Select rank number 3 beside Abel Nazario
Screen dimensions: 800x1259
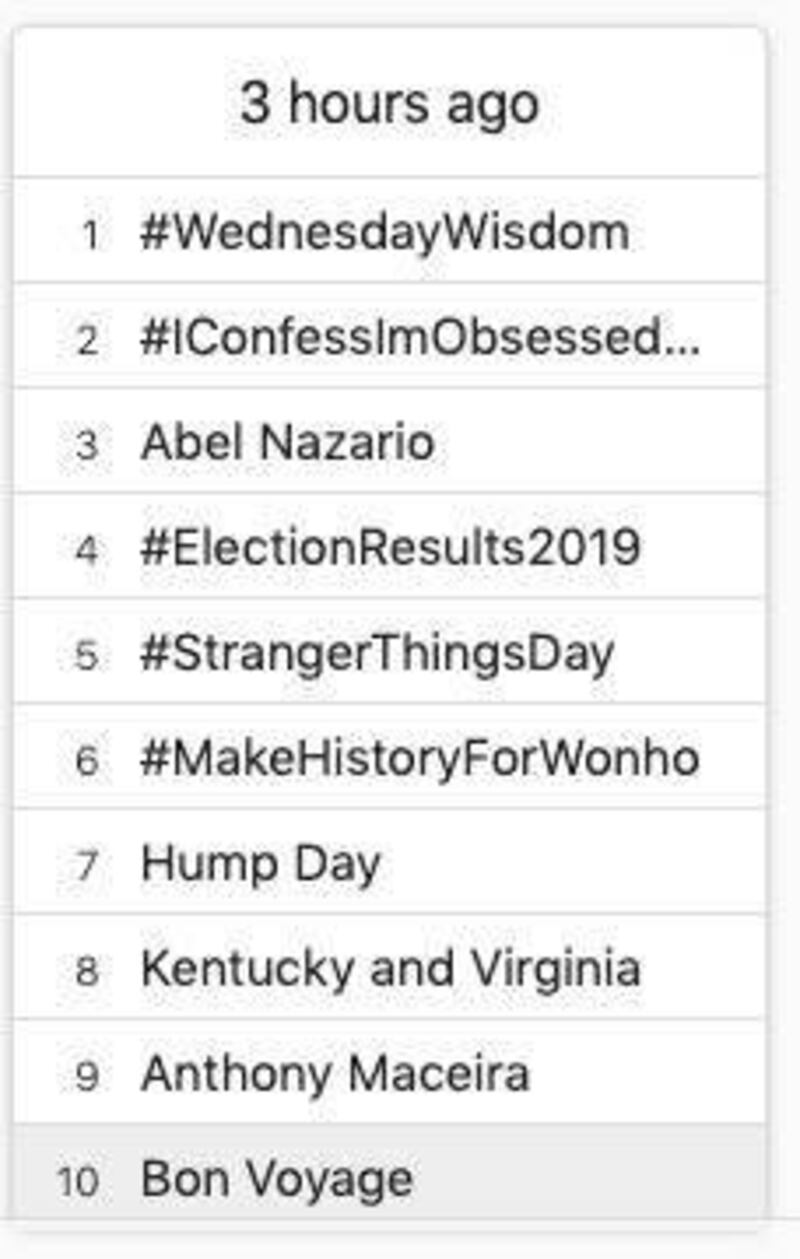tap(88, 446)
